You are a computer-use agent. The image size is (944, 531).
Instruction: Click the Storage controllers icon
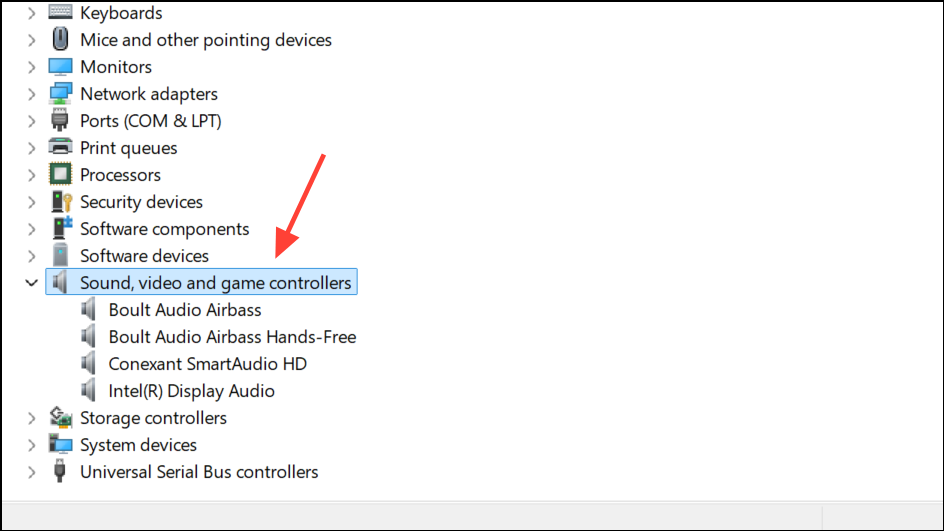(61, 418)
